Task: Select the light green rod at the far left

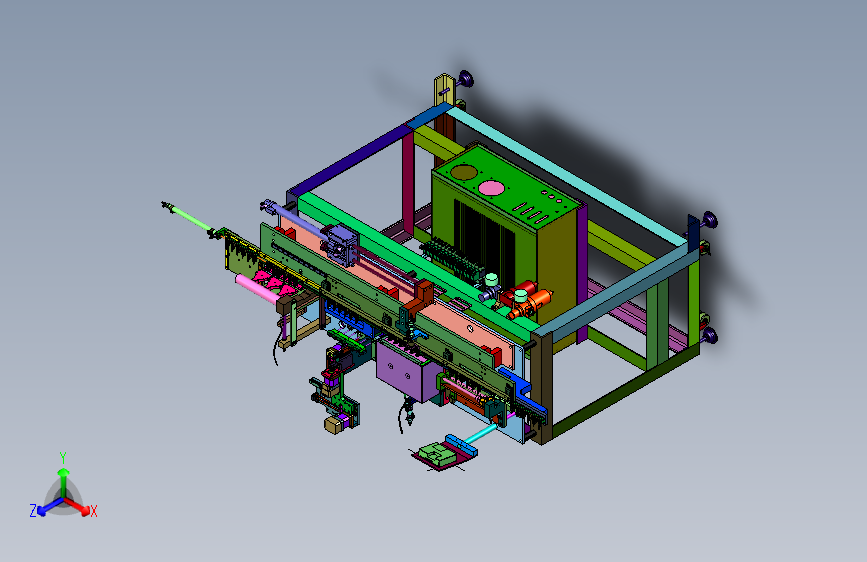Action: (x=189, y=217)
